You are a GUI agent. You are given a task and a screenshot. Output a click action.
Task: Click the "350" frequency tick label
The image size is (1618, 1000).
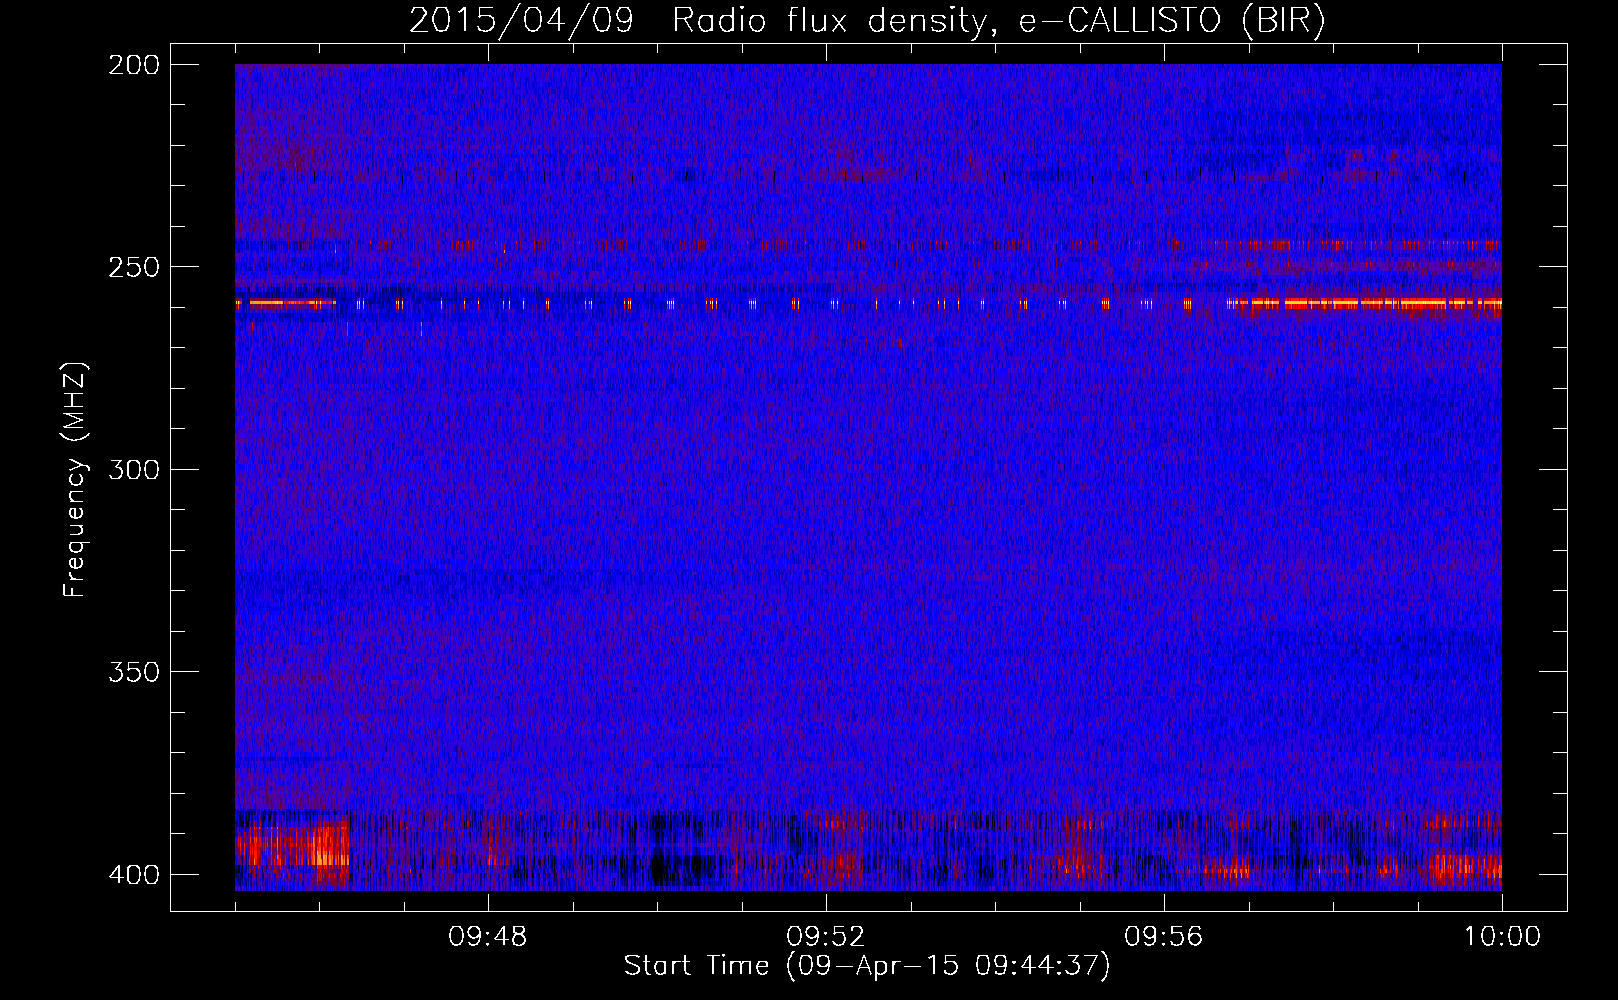coord(134,672)
